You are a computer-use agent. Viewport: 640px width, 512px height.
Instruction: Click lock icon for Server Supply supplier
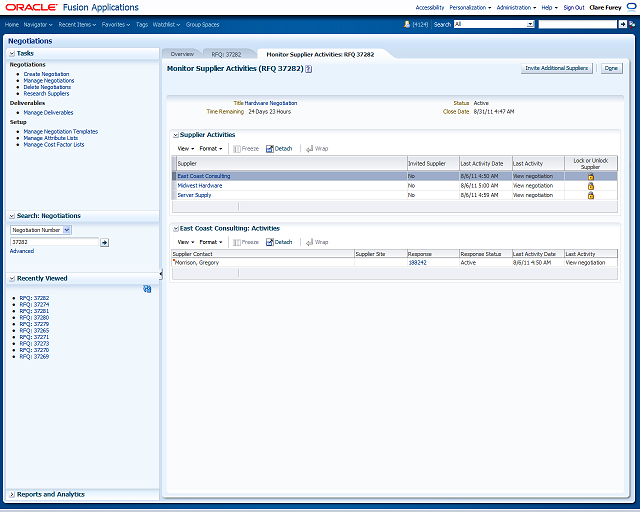(x=590, y=196)
